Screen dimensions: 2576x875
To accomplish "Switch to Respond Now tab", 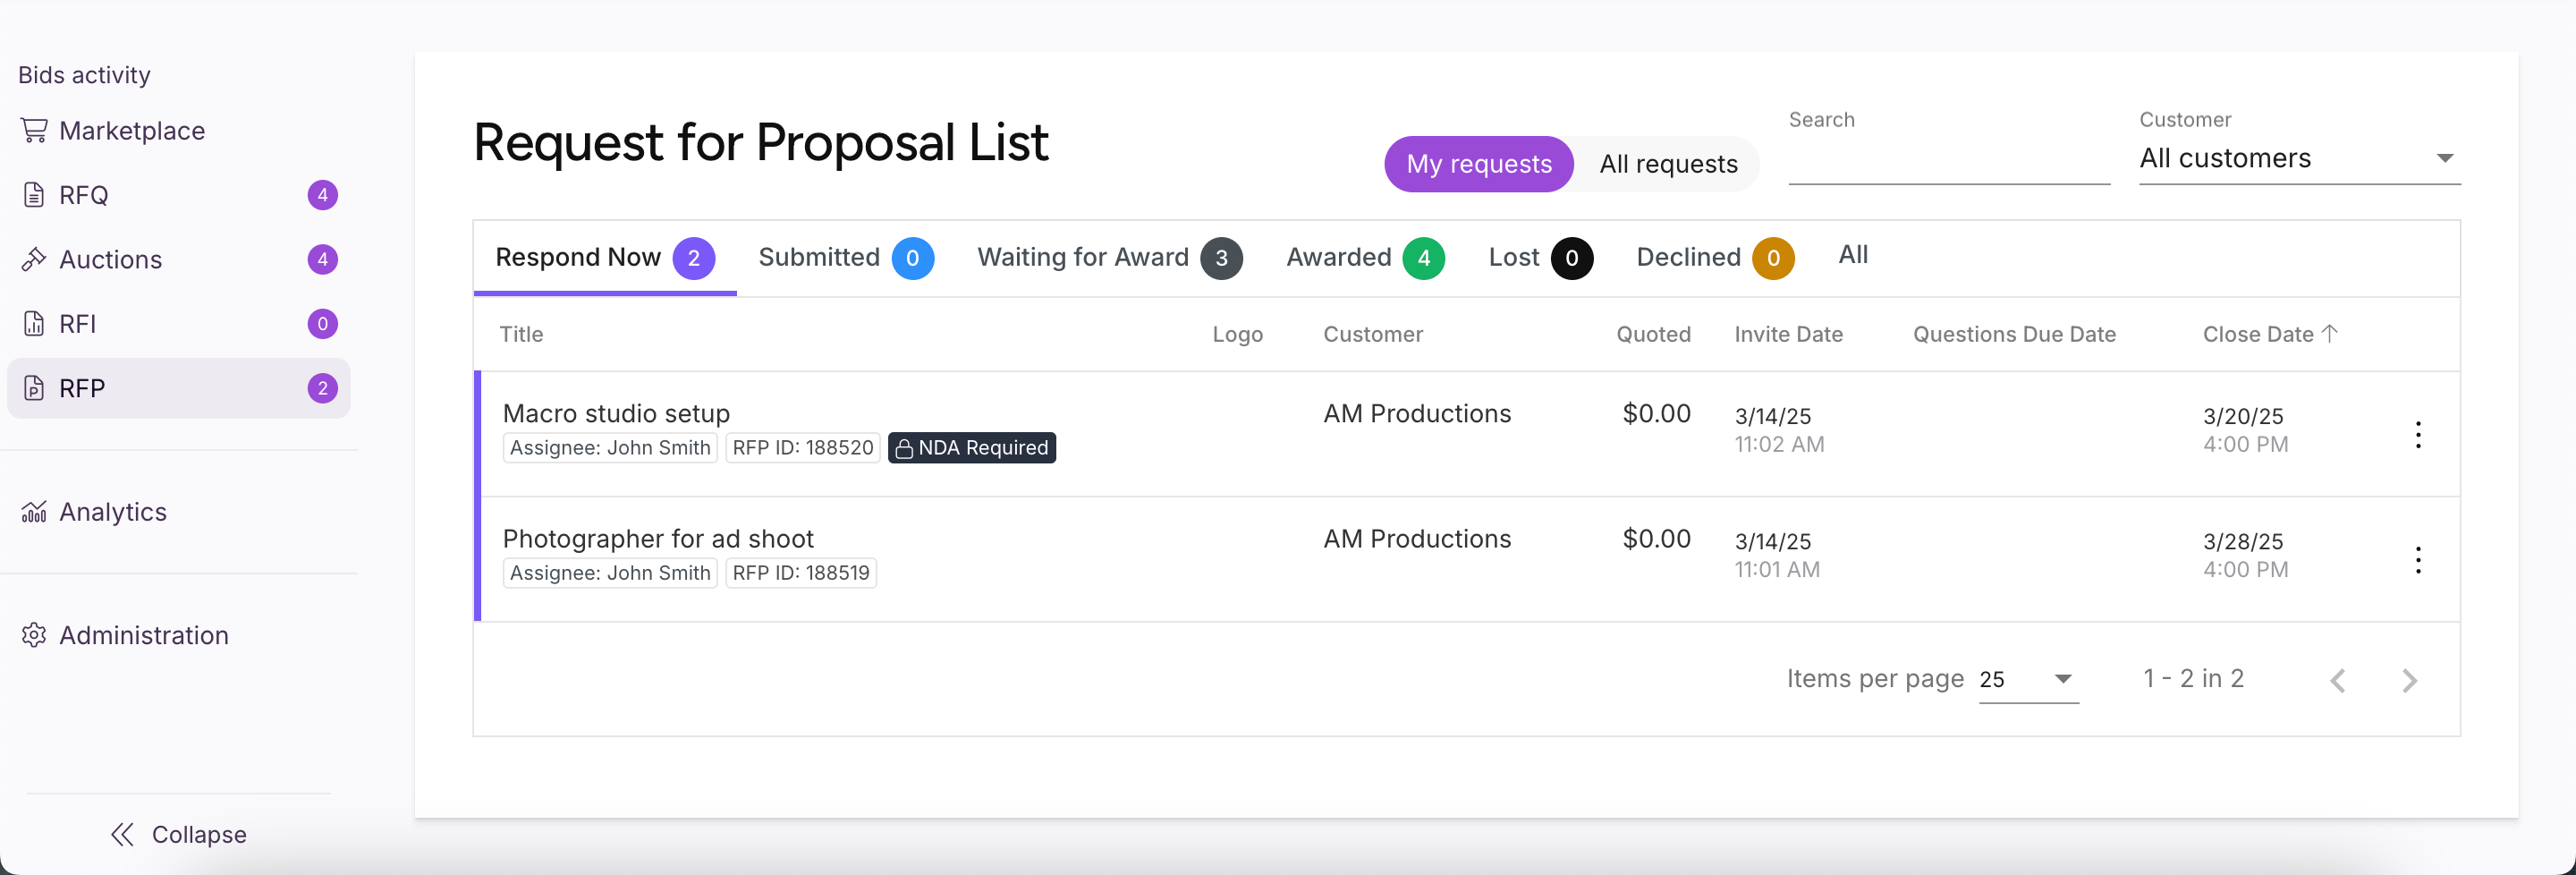I will coord(605,258).
